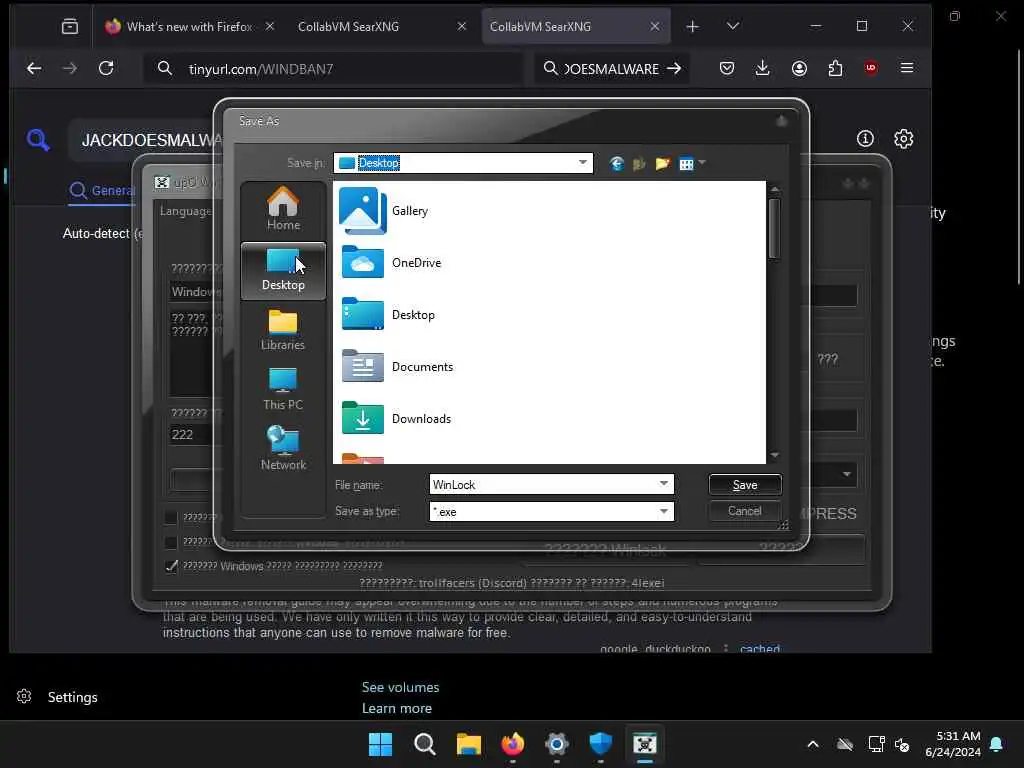Select the Downloads folder in file list
Image resolution: width=1024 pixels, height=768 pixels.
(x=396, y=419)
